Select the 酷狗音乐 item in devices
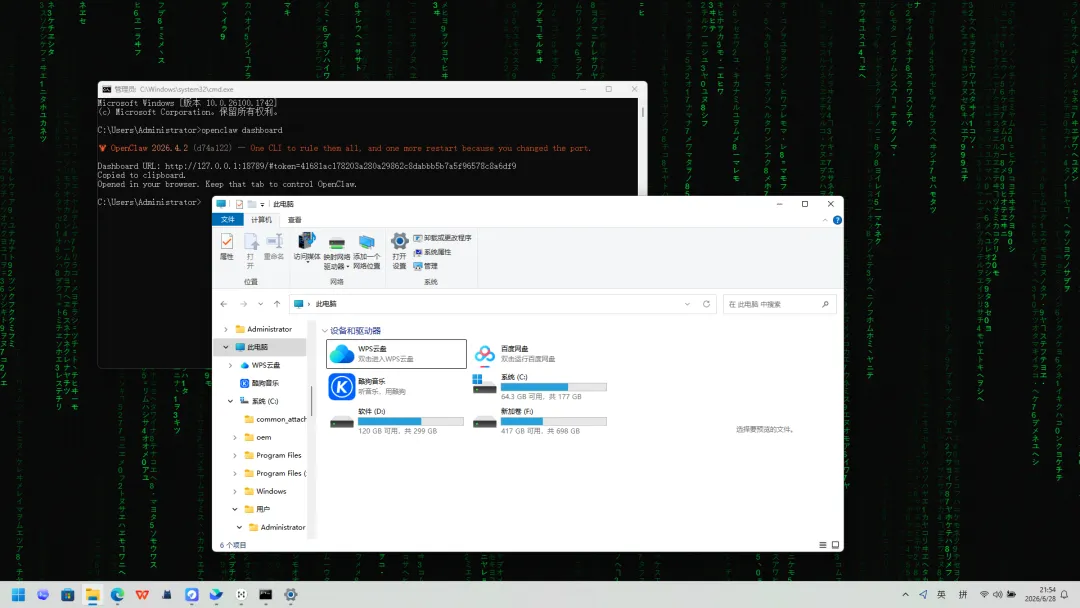The width and height of the screenshot is (1080, 608). [396, 386]
